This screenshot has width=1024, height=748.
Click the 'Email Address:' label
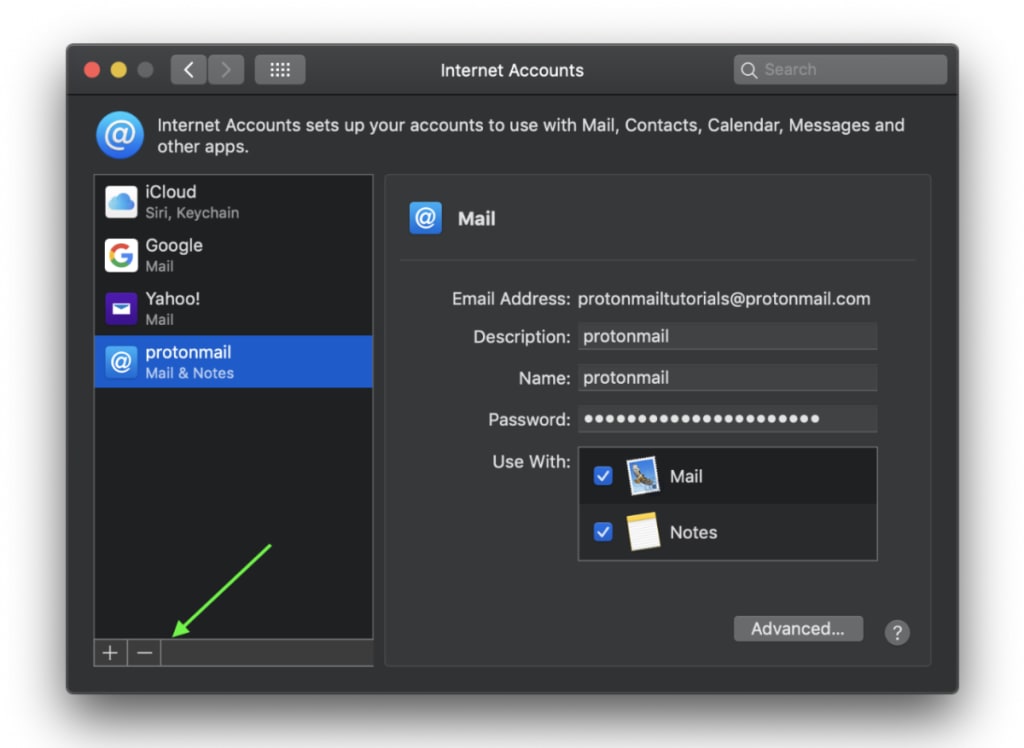click(x=511, y=299)
